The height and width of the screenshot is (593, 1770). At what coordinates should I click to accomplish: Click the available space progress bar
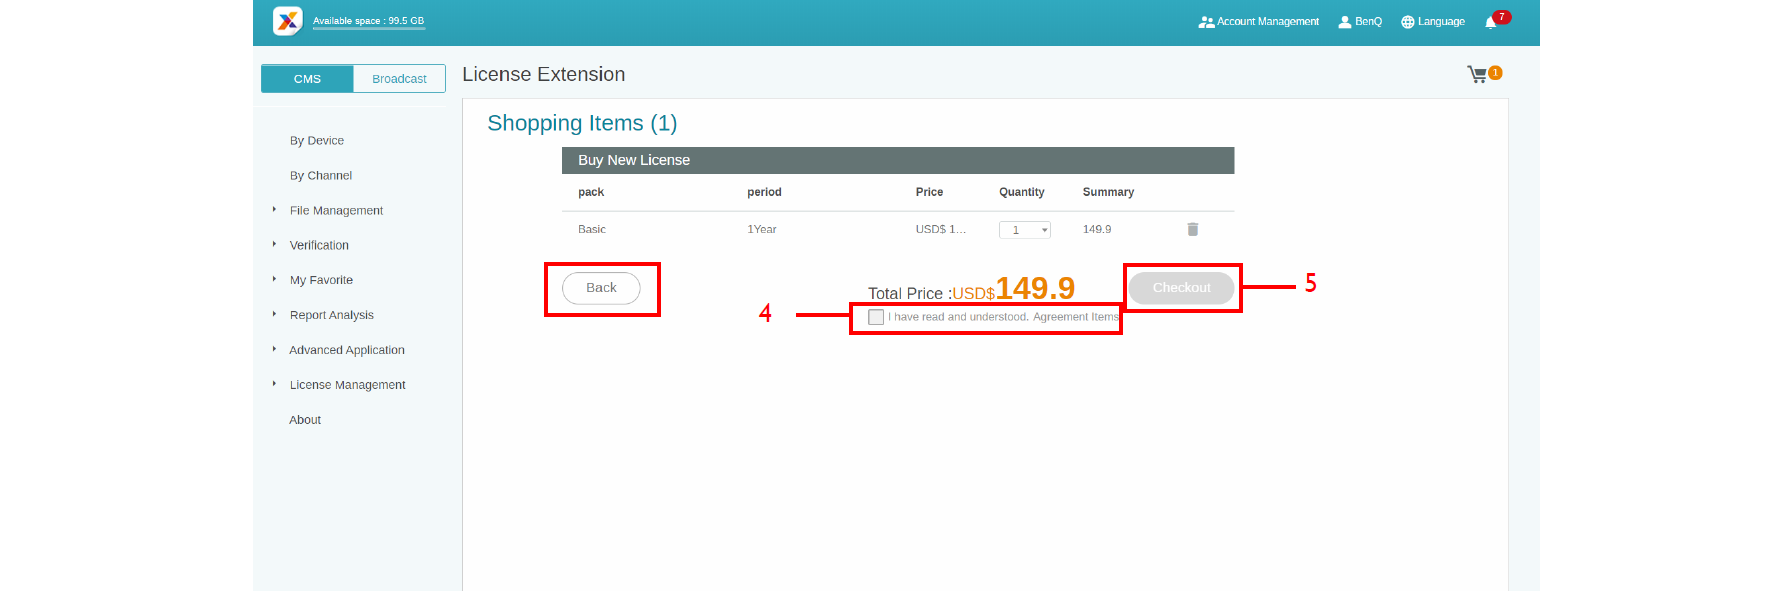click(368, 28)
